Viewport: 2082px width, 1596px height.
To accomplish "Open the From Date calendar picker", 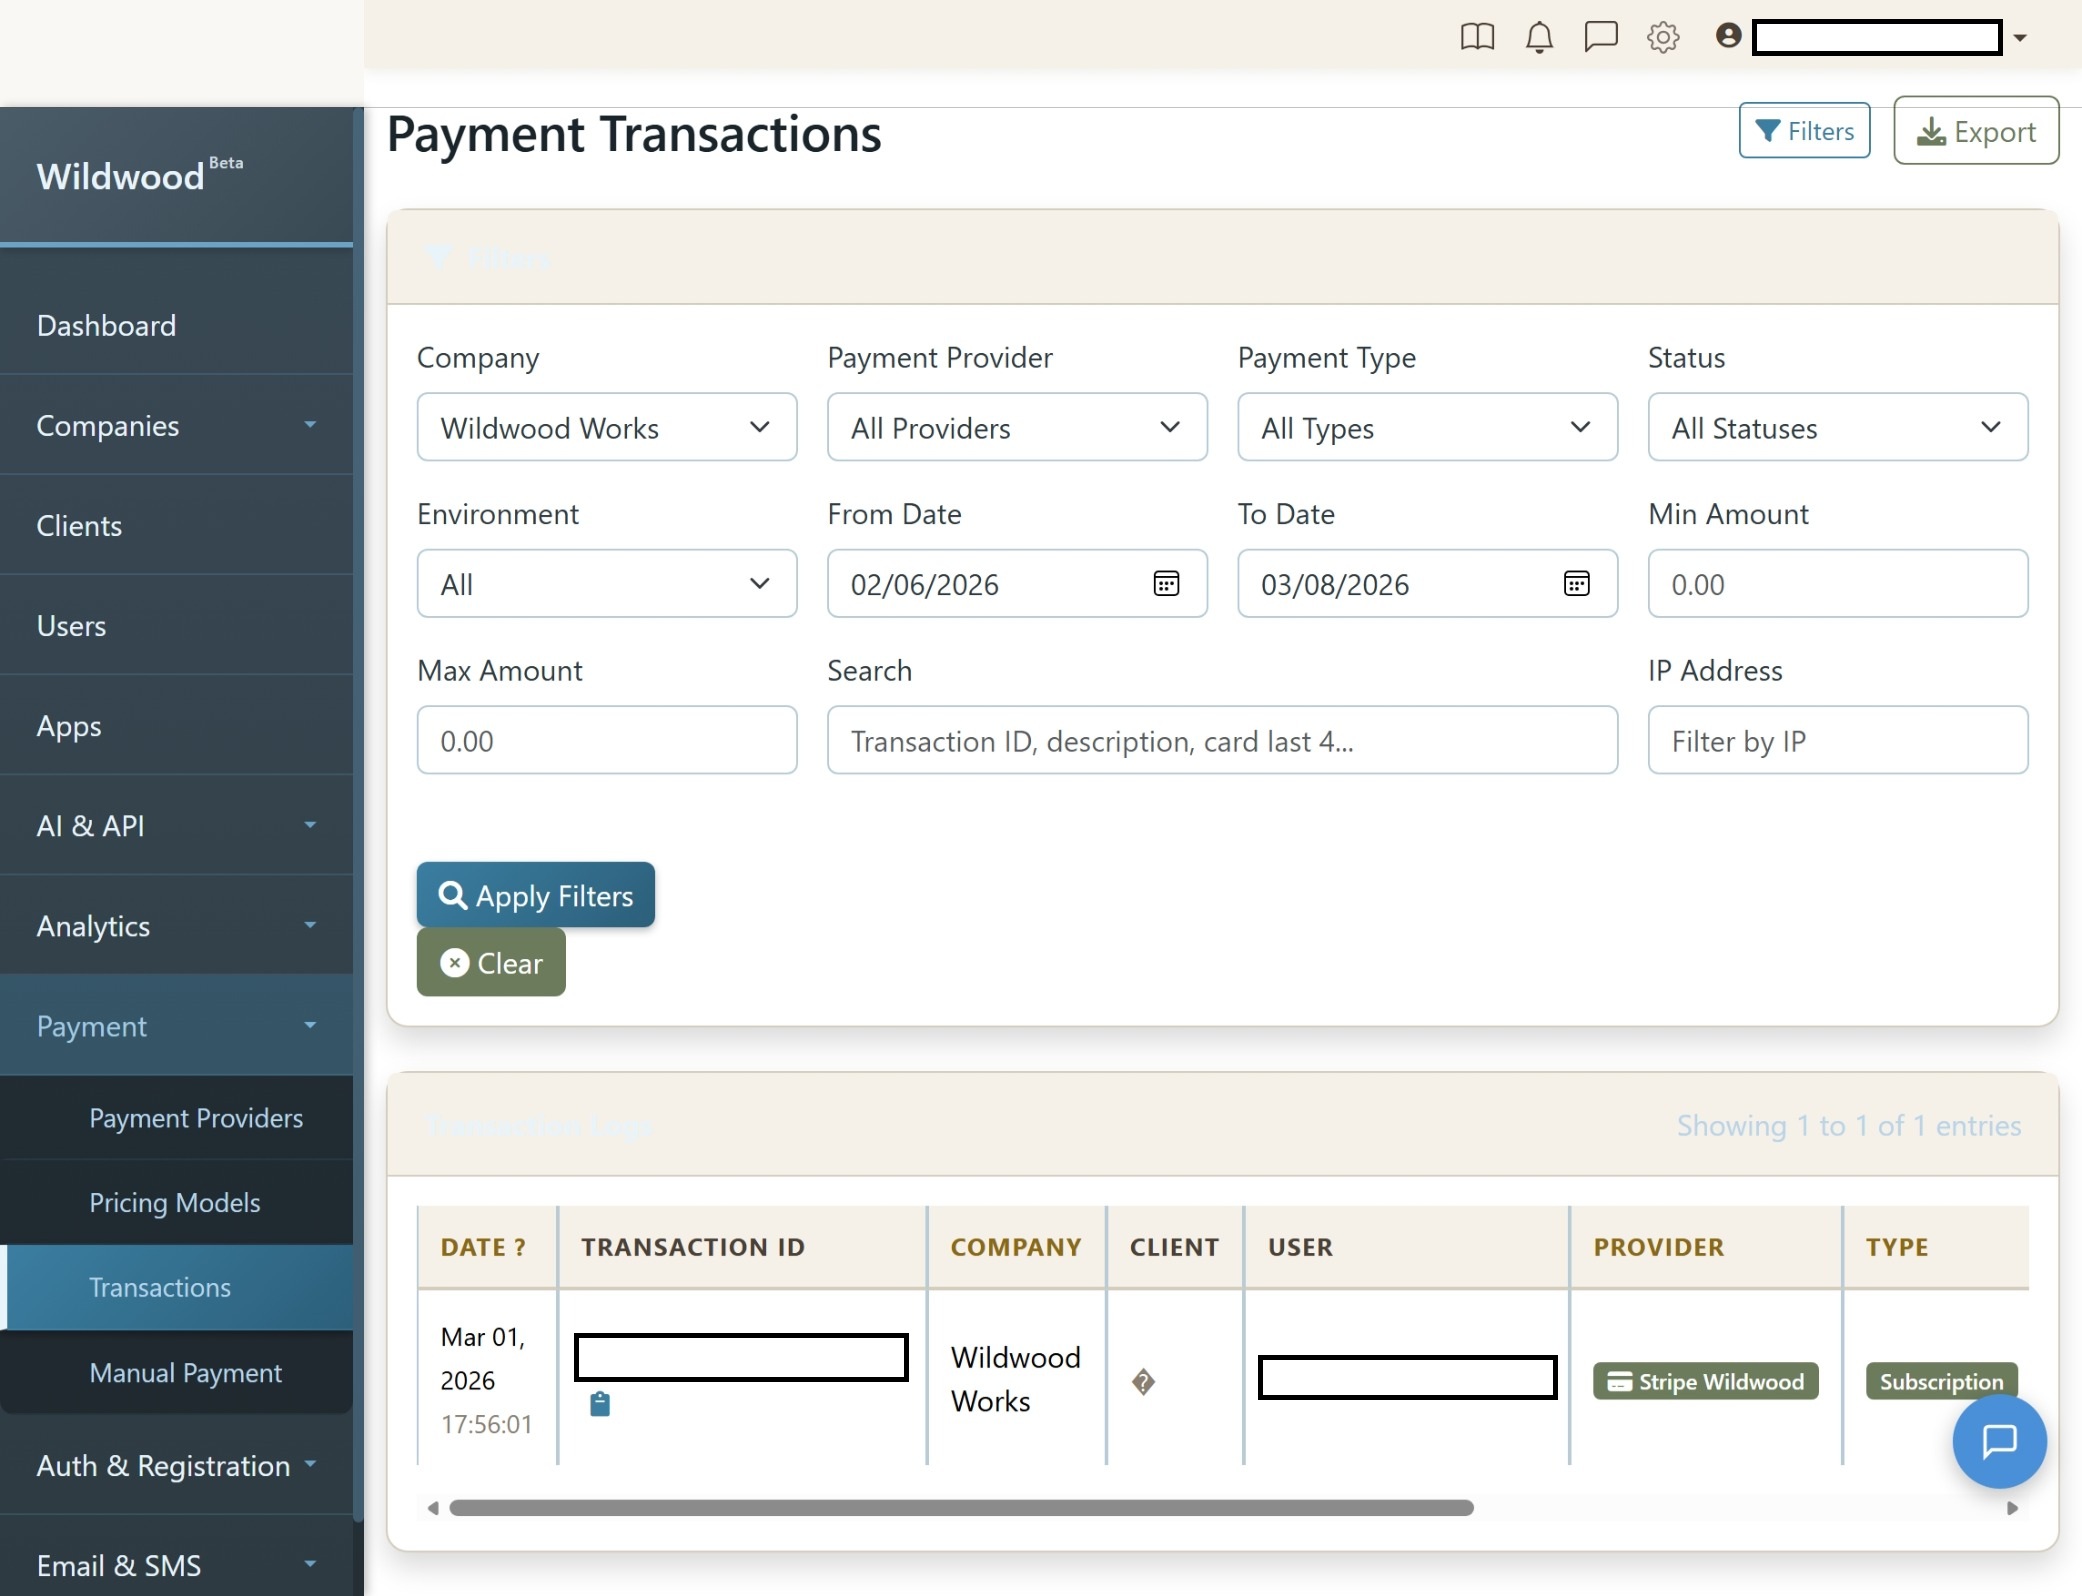I will pyautogui.click(x=1167, y=584).
